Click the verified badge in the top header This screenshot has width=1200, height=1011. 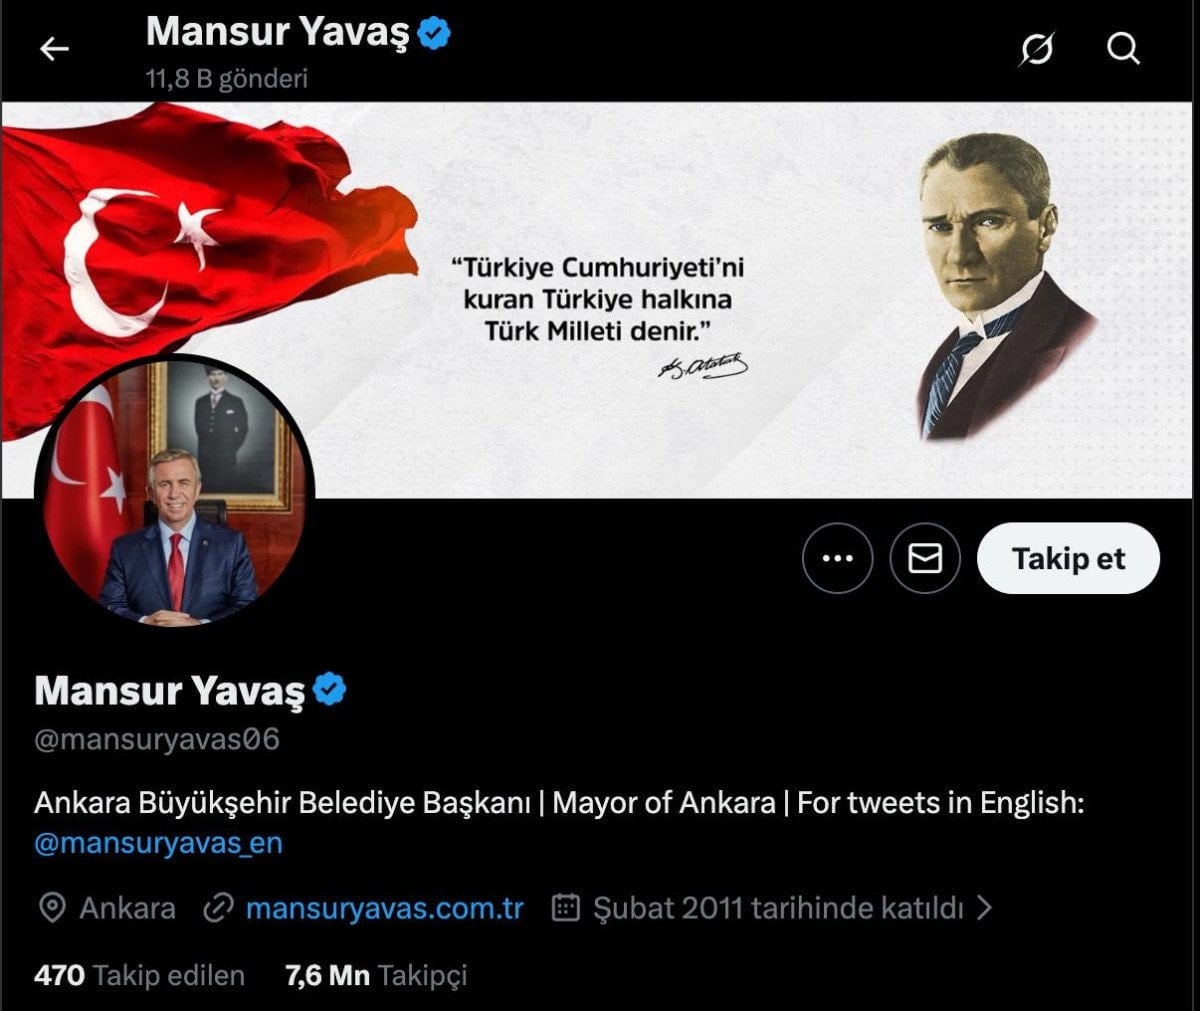[434, 33]
